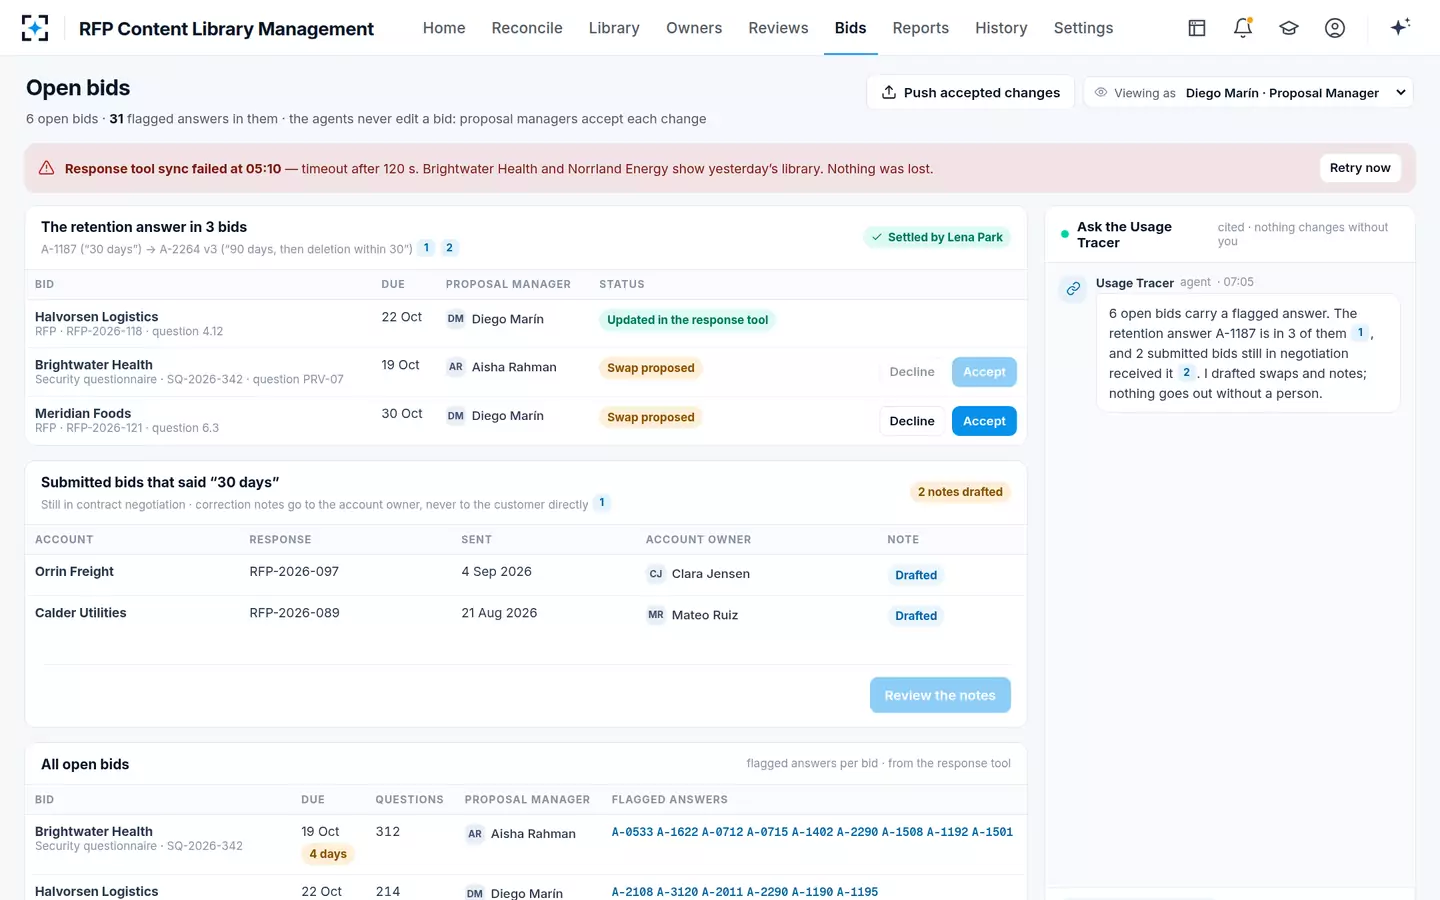
Task: Click Review the notes button
Action: click(x=940, y=695)
